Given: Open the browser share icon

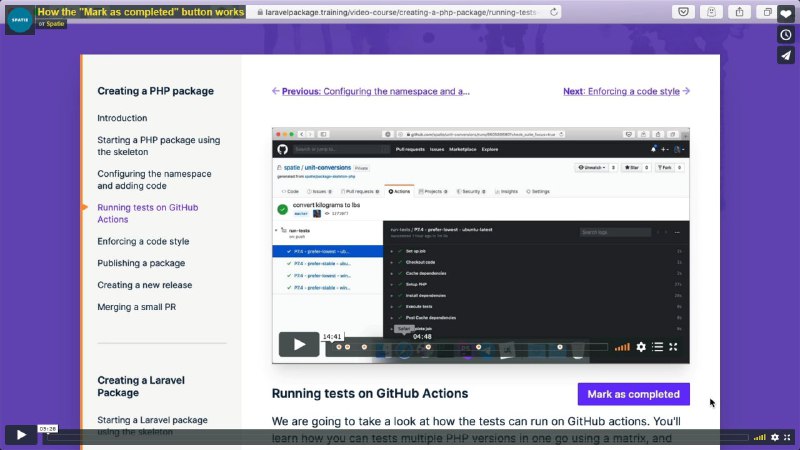Looking at the screenshot, I should point(739,12).
